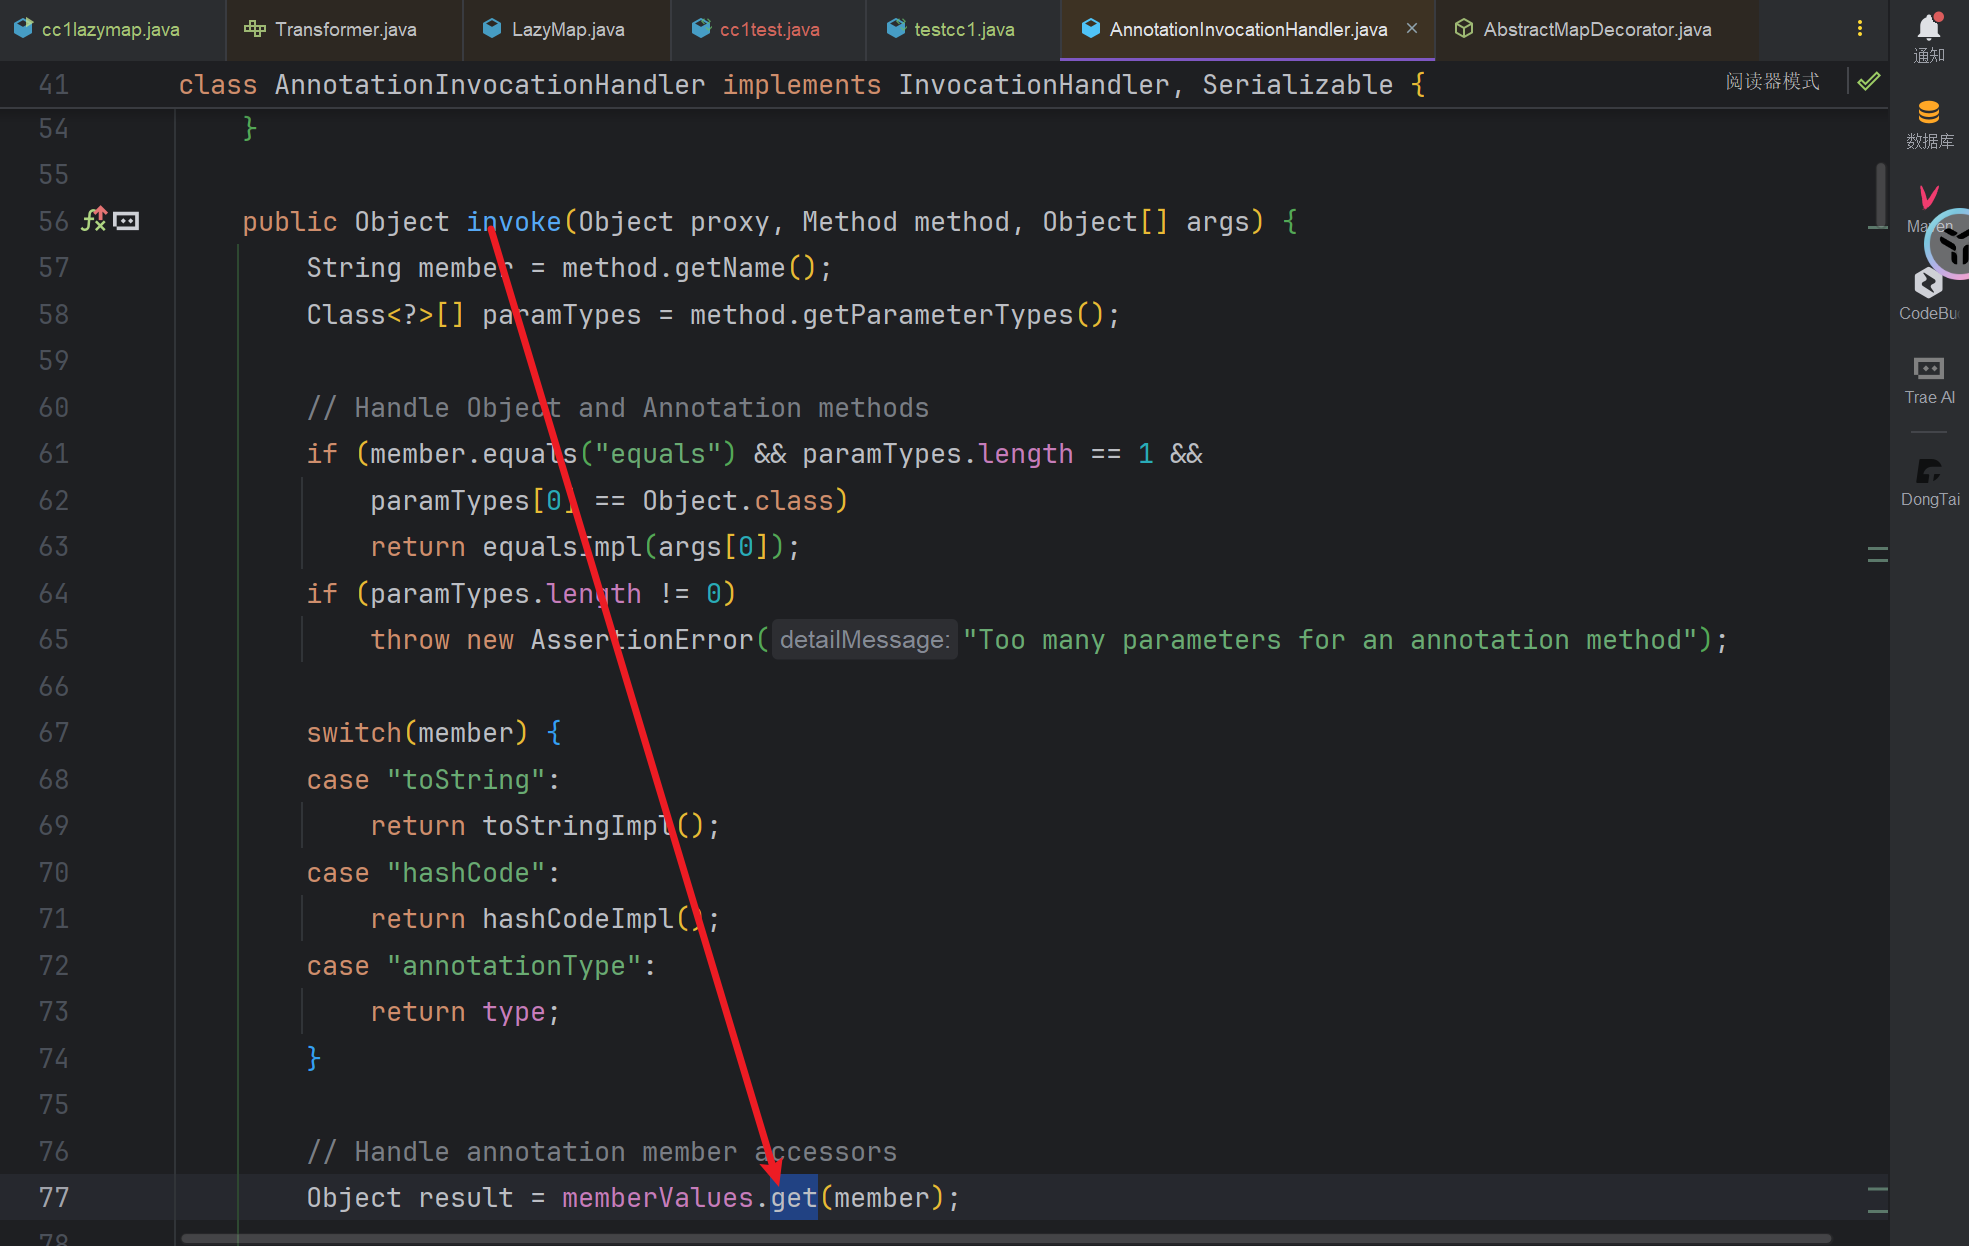Switch to the Transformer.java tab
Screen dimensions: 1969x1246
[345, 29]
